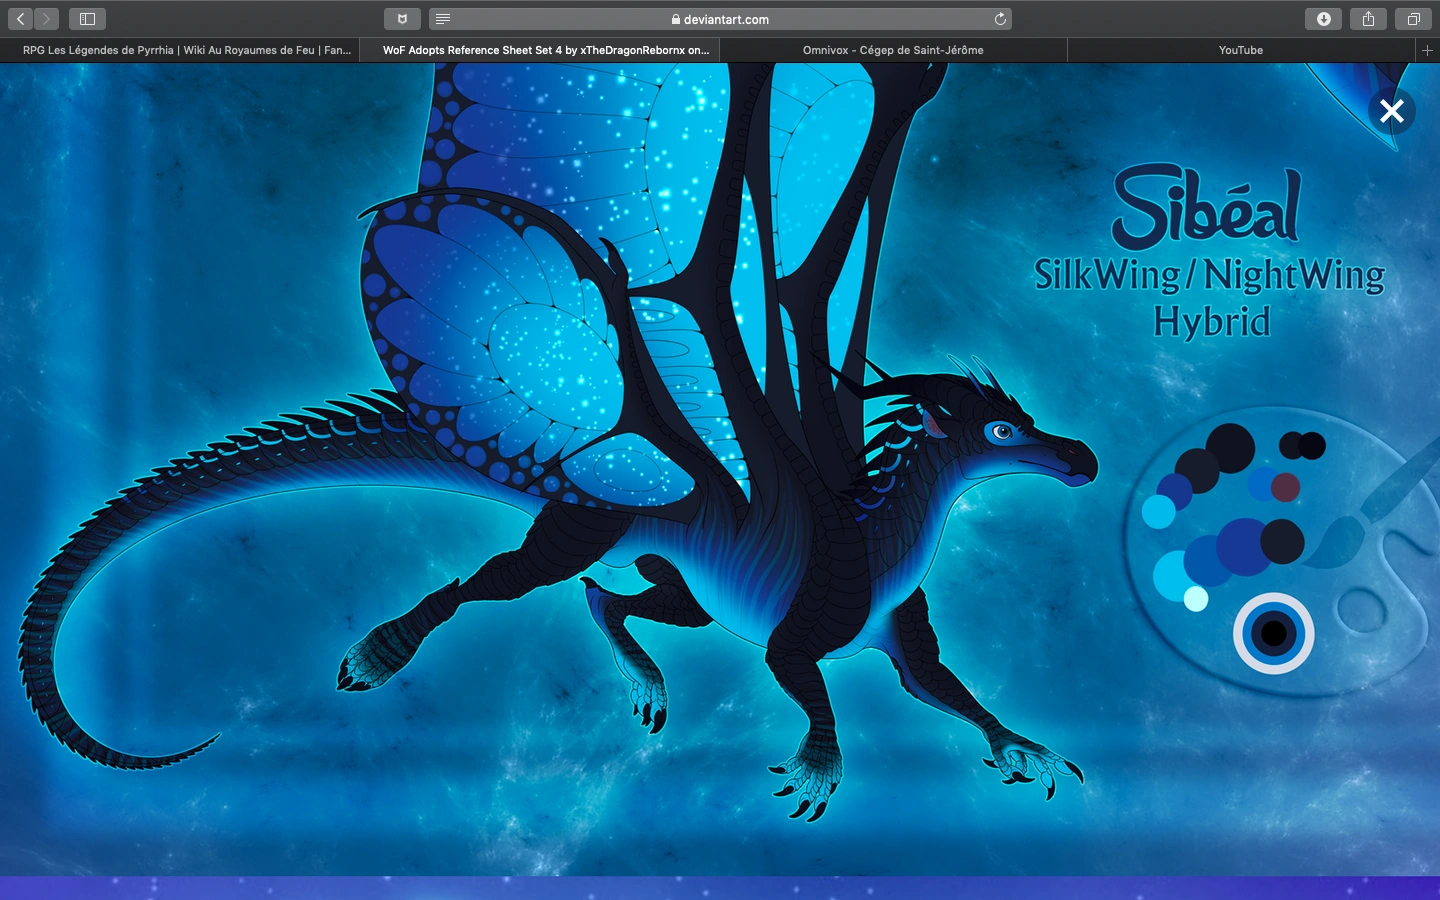Open the shield extension icon
This screenshot has width=1440, height=900.
(402, 19)
